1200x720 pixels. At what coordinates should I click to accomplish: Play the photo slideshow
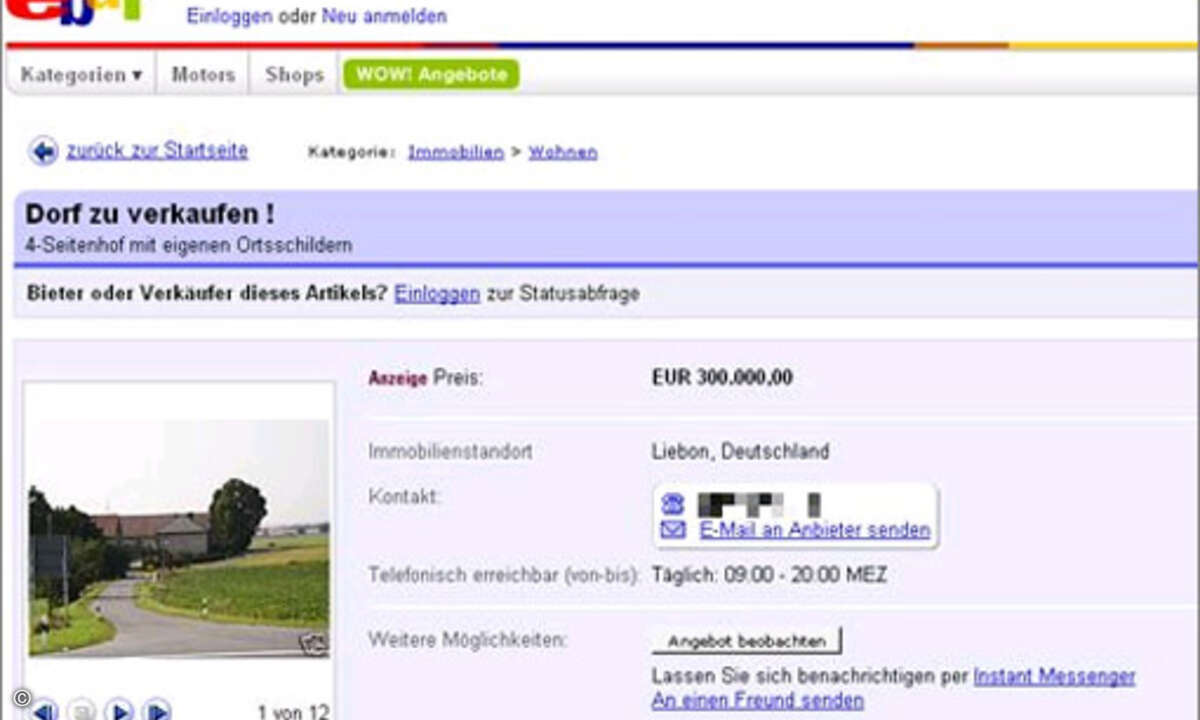(119, 710)
